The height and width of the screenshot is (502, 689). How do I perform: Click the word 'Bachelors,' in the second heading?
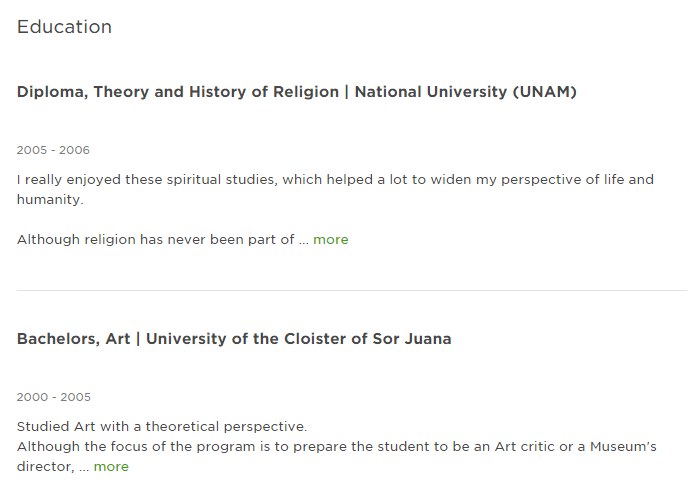(x=58, y=339)
